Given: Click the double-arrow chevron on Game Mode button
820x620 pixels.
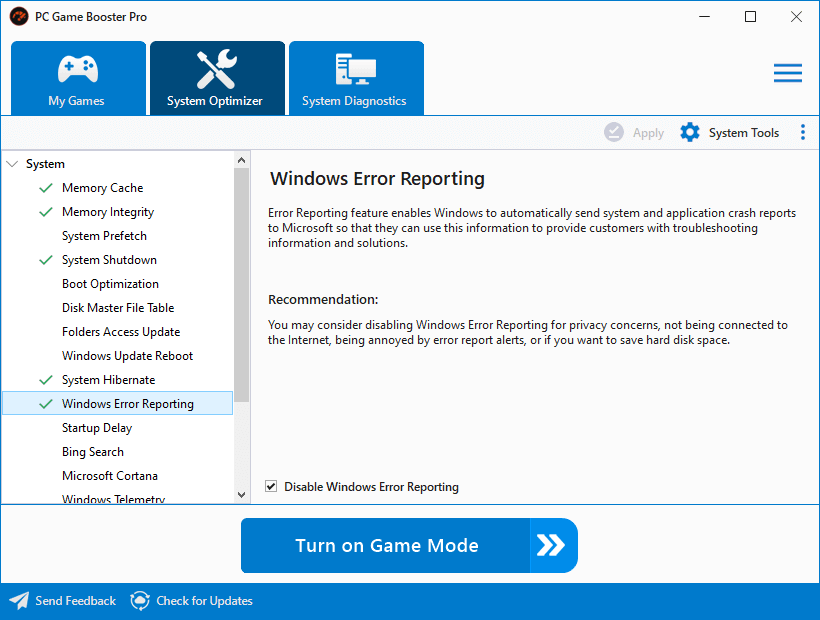Looking at the screenshot, I should [x=551, y=546].
